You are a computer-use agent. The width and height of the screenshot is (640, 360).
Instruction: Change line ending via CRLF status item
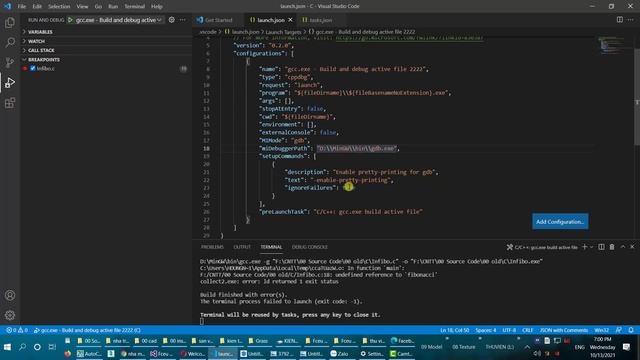point(528,330)
